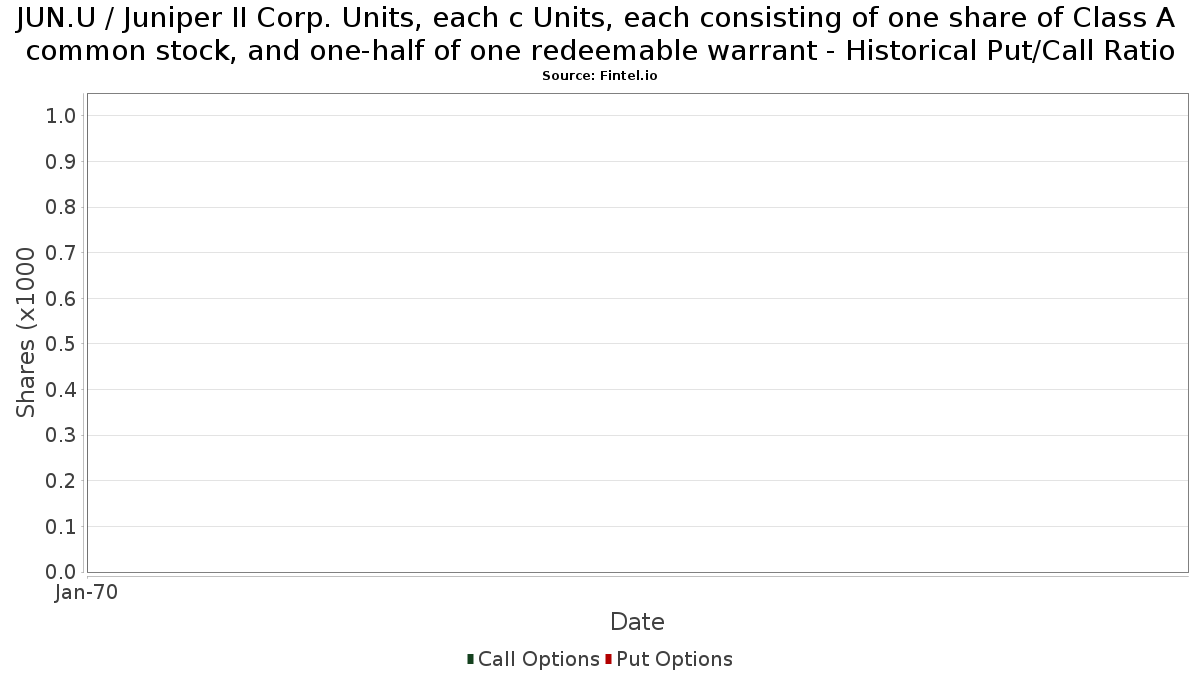Viewport: 1200px width, 675px height.
Task: Click the 0.0 y-axis tick label
Action: coord(61,572)
